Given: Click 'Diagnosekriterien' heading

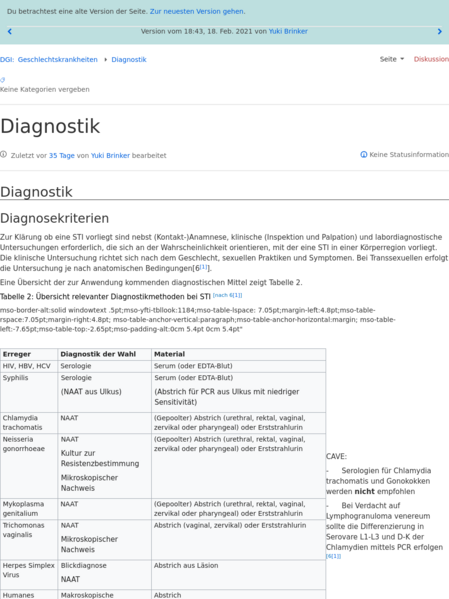Looking at the screenshot, I should point(55,218).
